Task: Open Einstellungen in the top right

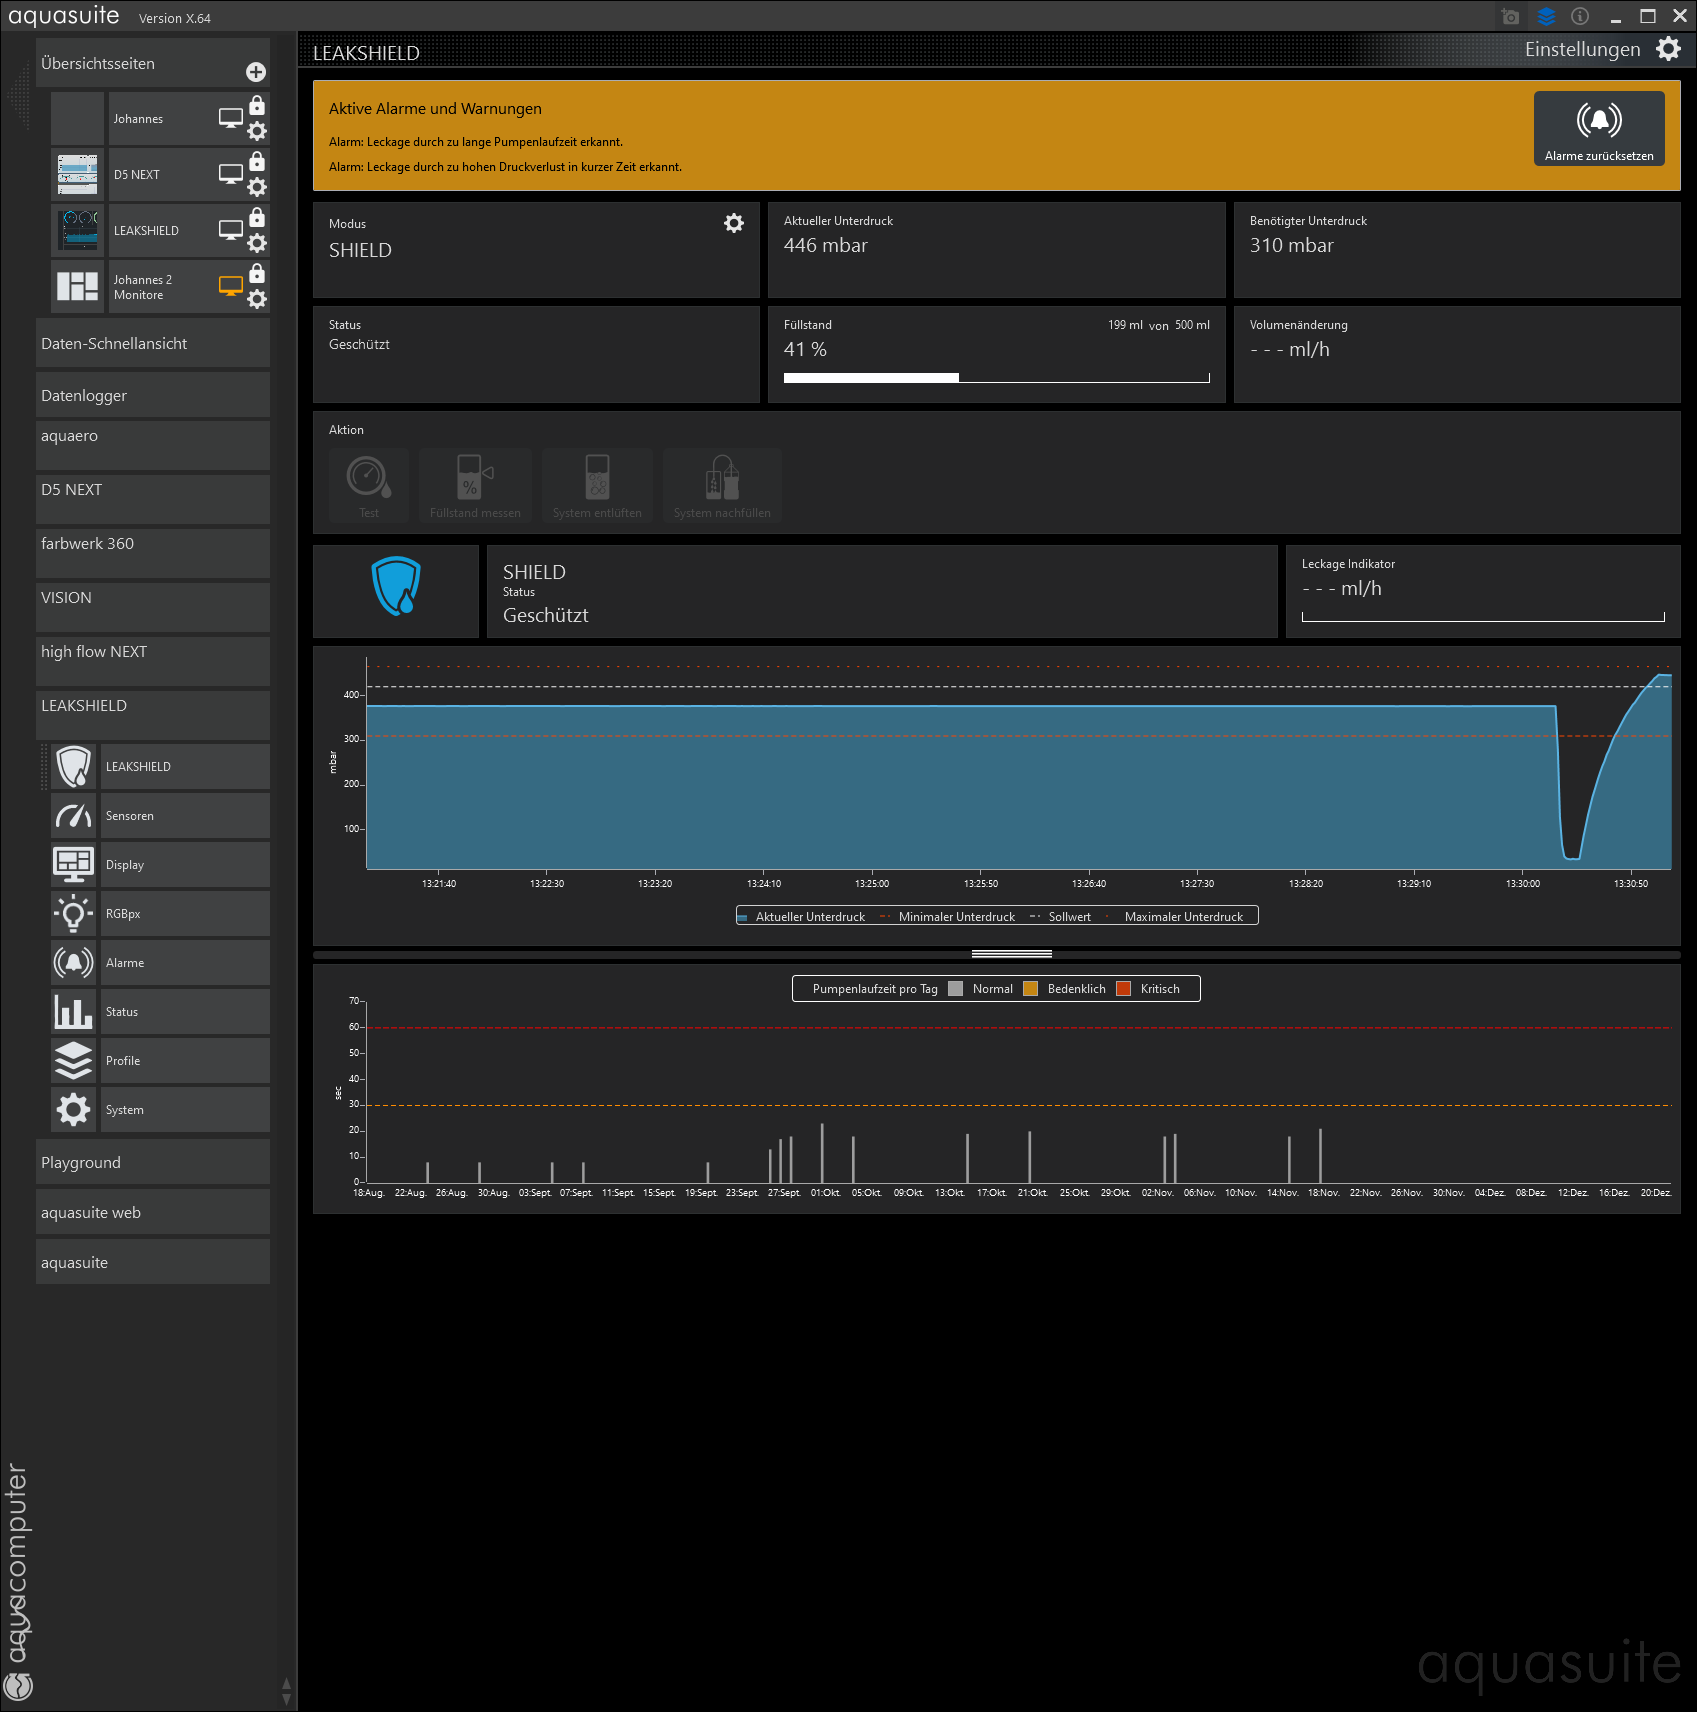Action: point(1601,49)
